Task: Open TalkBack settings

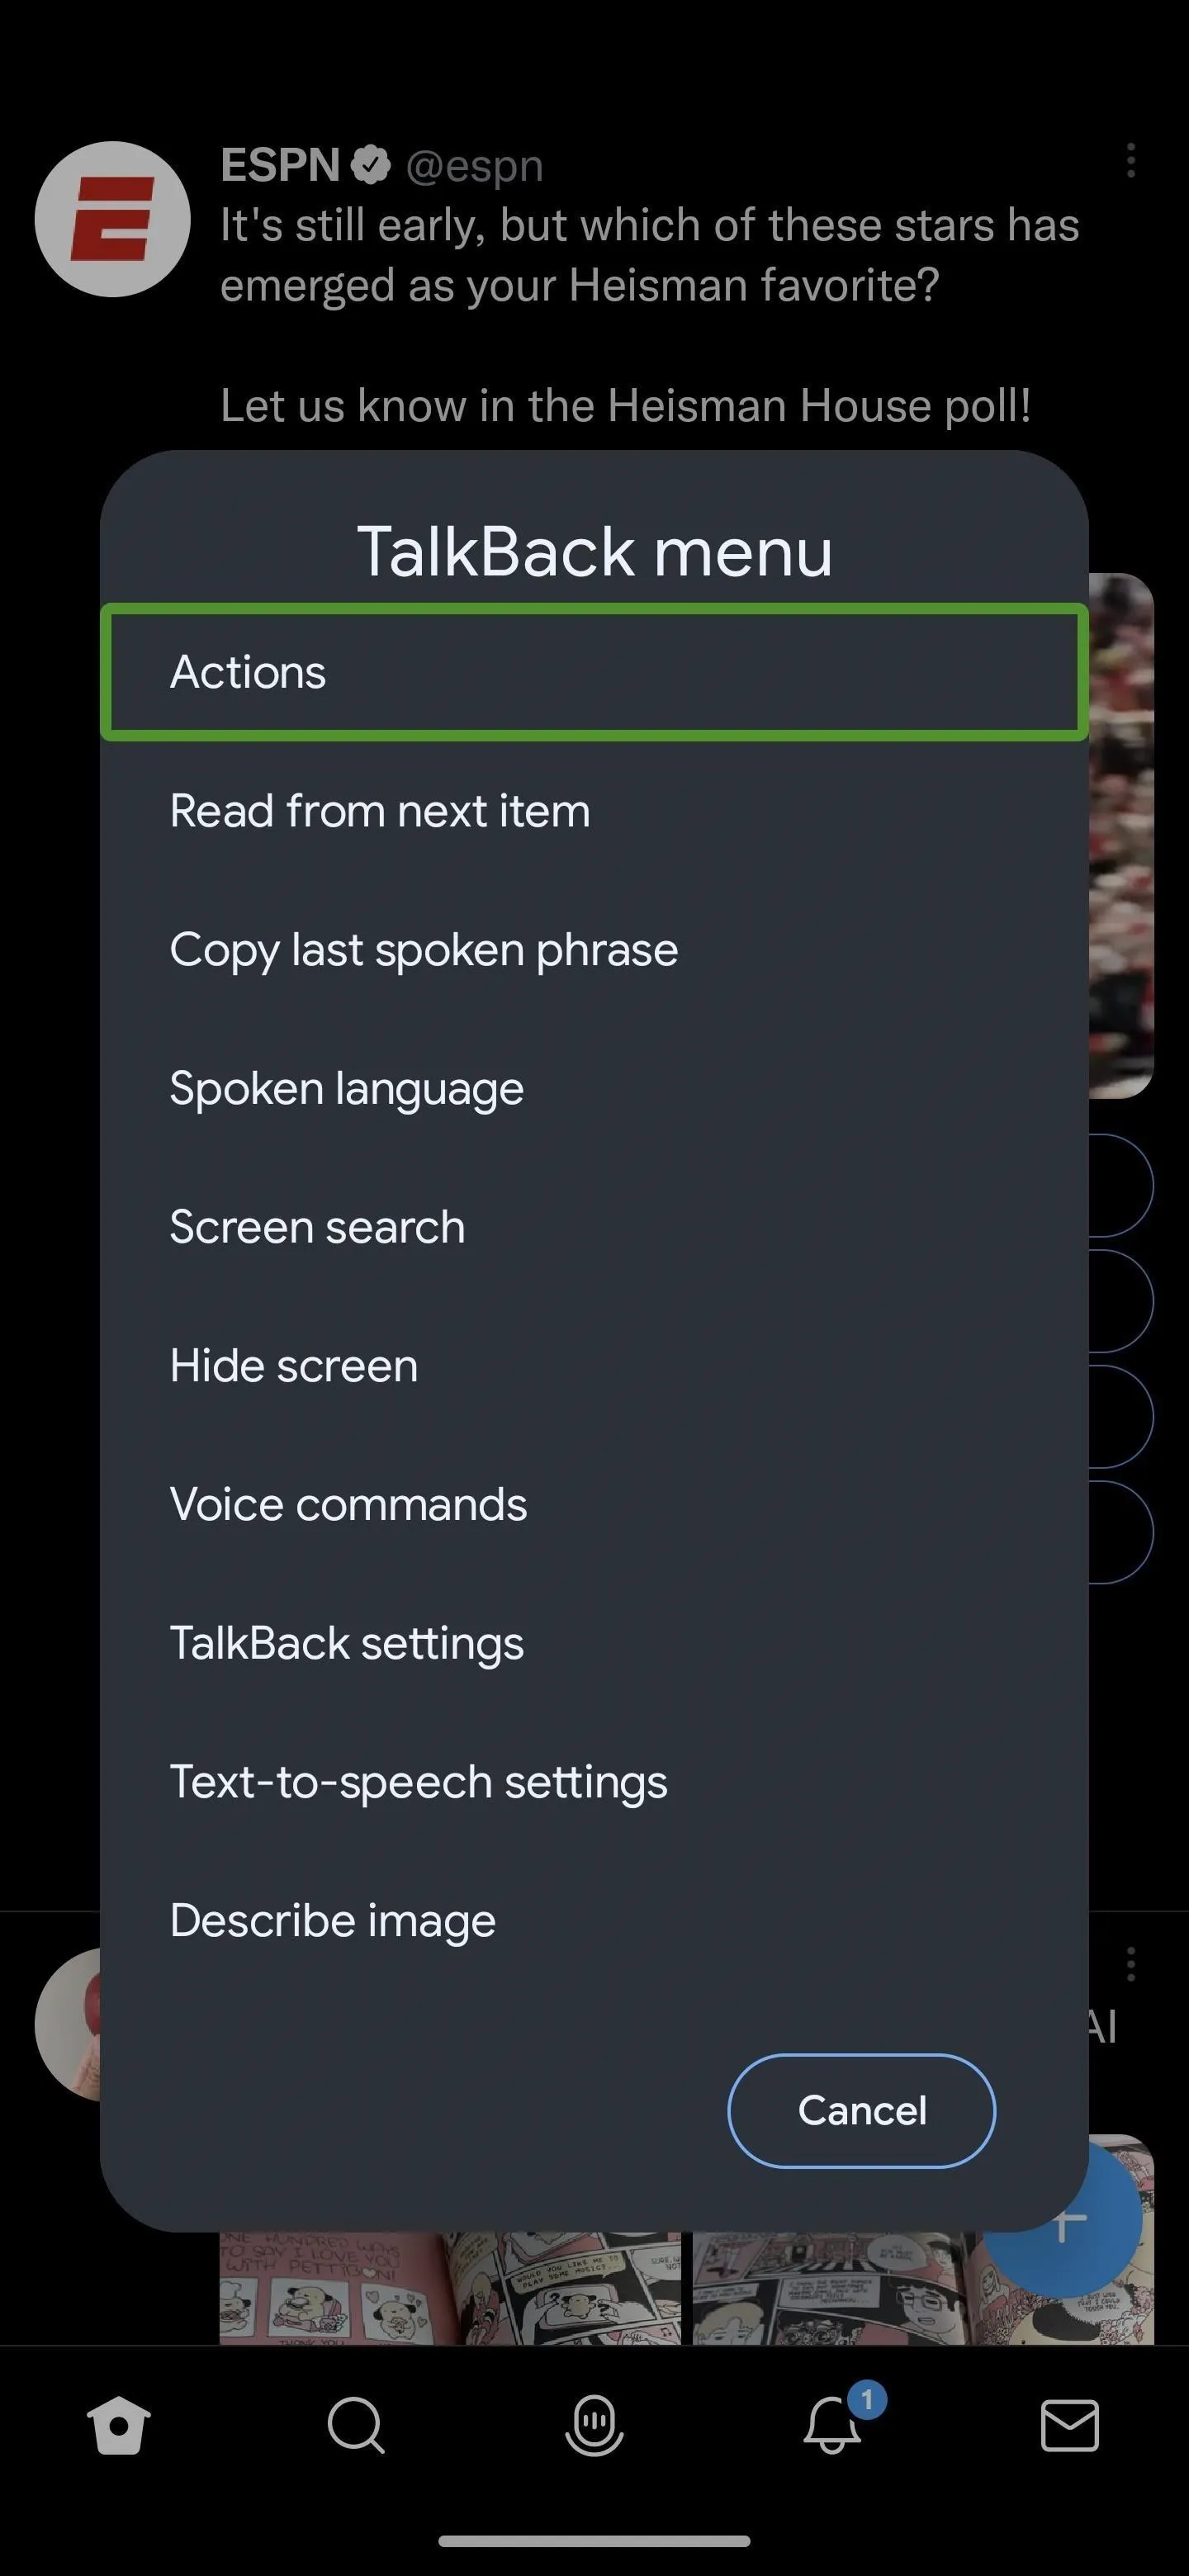Action: pyautogui.click(x=594, y=1643)
